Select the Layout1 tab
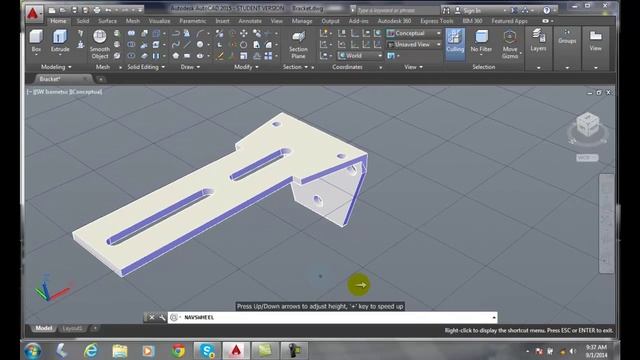This screenshot has height=360, width=640. [72, 328]
